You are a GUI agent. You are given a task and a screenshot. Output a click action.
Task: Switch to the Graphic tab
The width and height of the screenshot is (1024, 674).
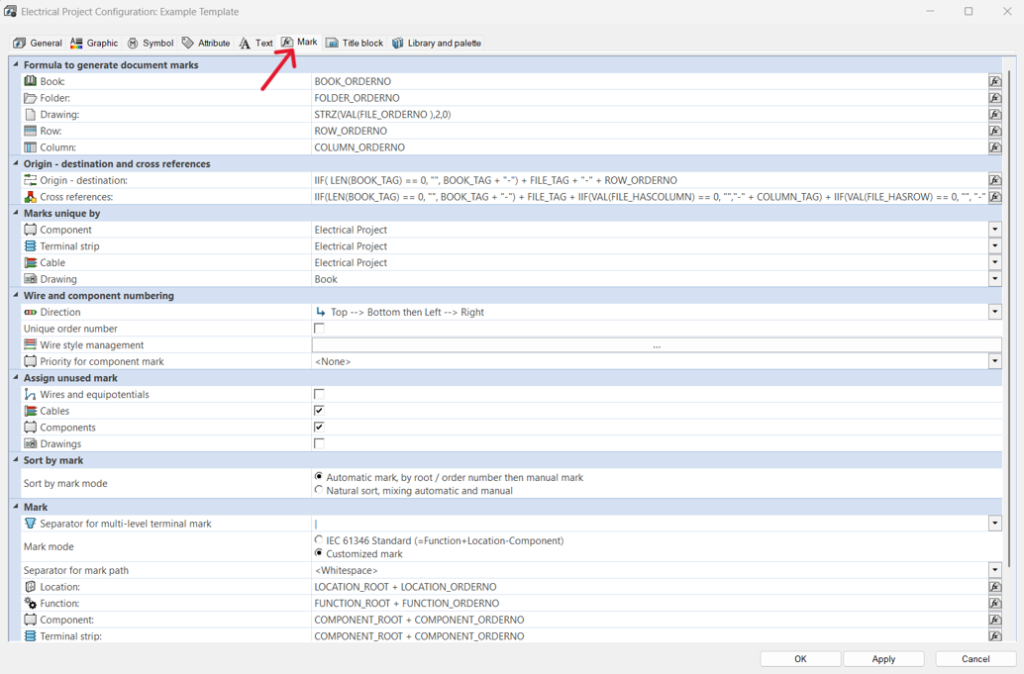95,43
